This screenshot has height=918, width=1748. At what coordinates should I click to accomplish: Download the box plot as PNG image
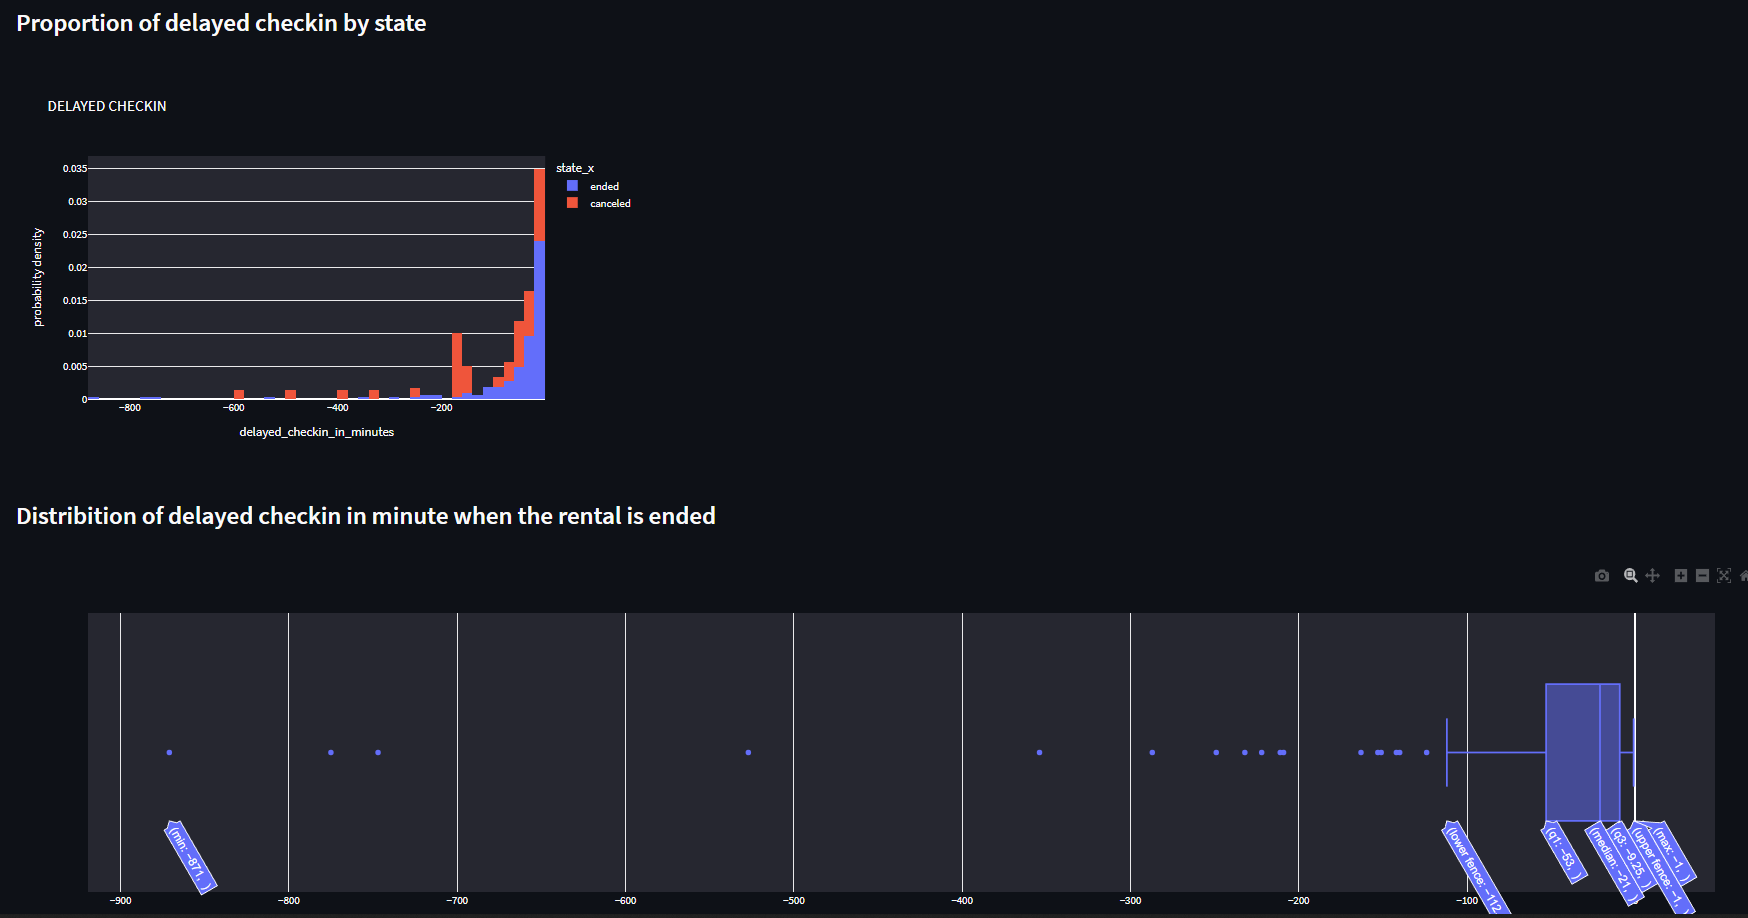click(1601, 576)
